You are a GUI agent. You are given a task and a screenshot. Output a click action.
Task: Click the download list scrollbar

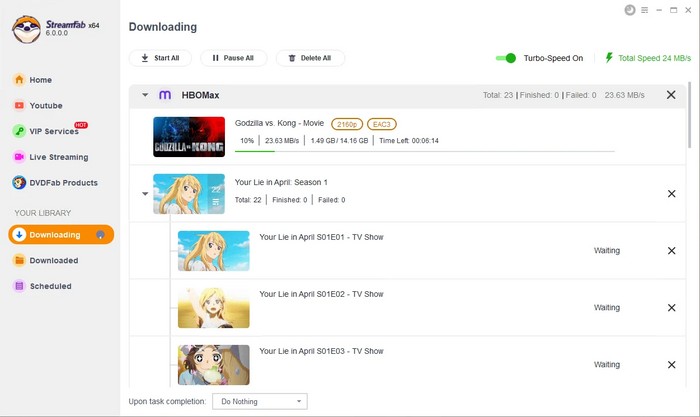click(x=690, y=115)
